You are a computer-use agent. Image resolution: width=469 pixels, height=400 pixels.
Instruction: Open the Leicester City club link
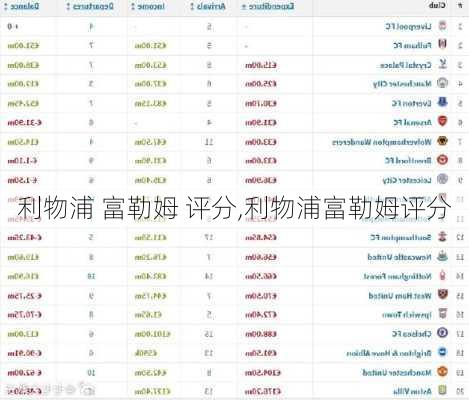tap(407, 180)
